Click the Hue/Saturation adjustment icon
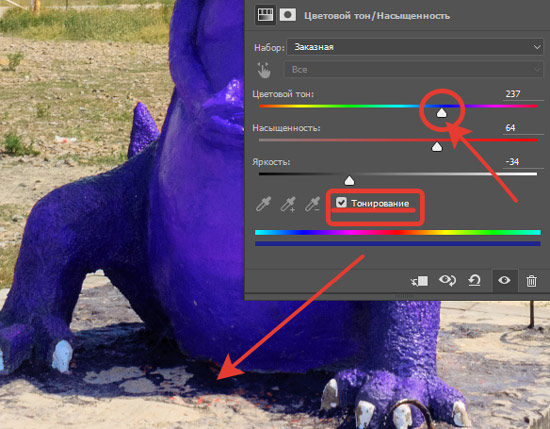Screen dimensions: 550x429 [265, 15]
